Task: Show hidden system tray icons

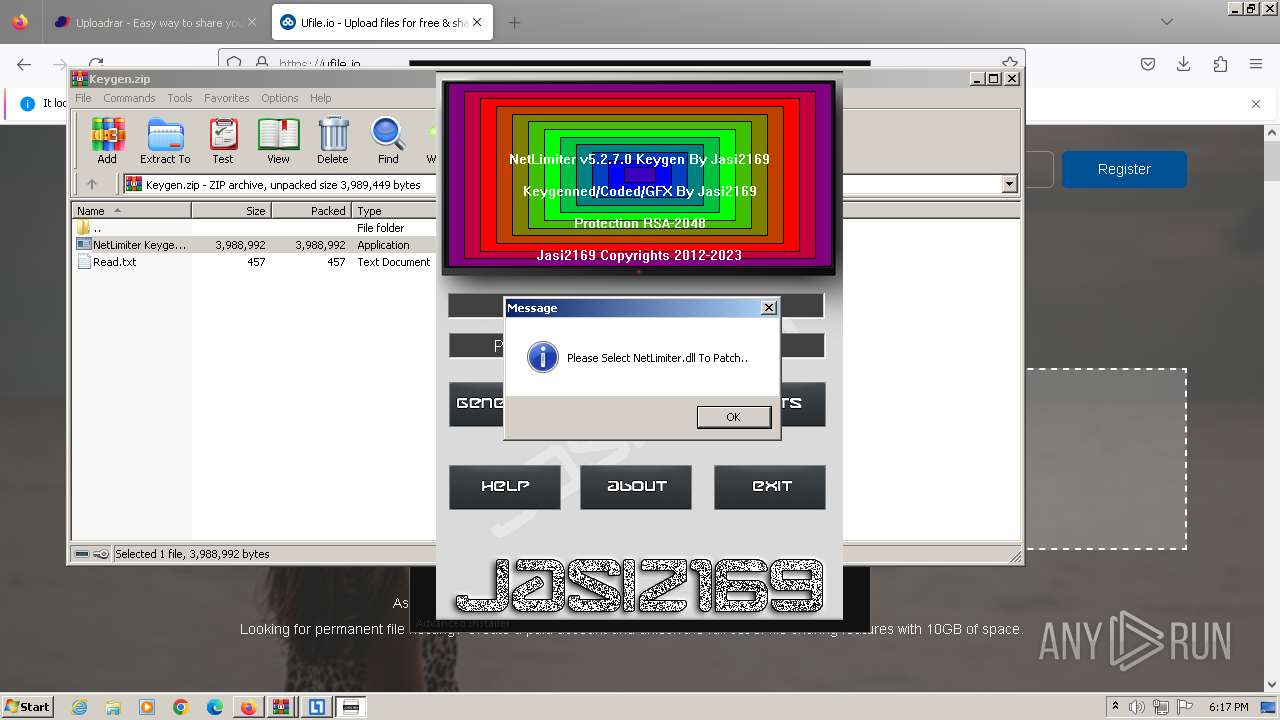Action: [x=1115, y=707]
